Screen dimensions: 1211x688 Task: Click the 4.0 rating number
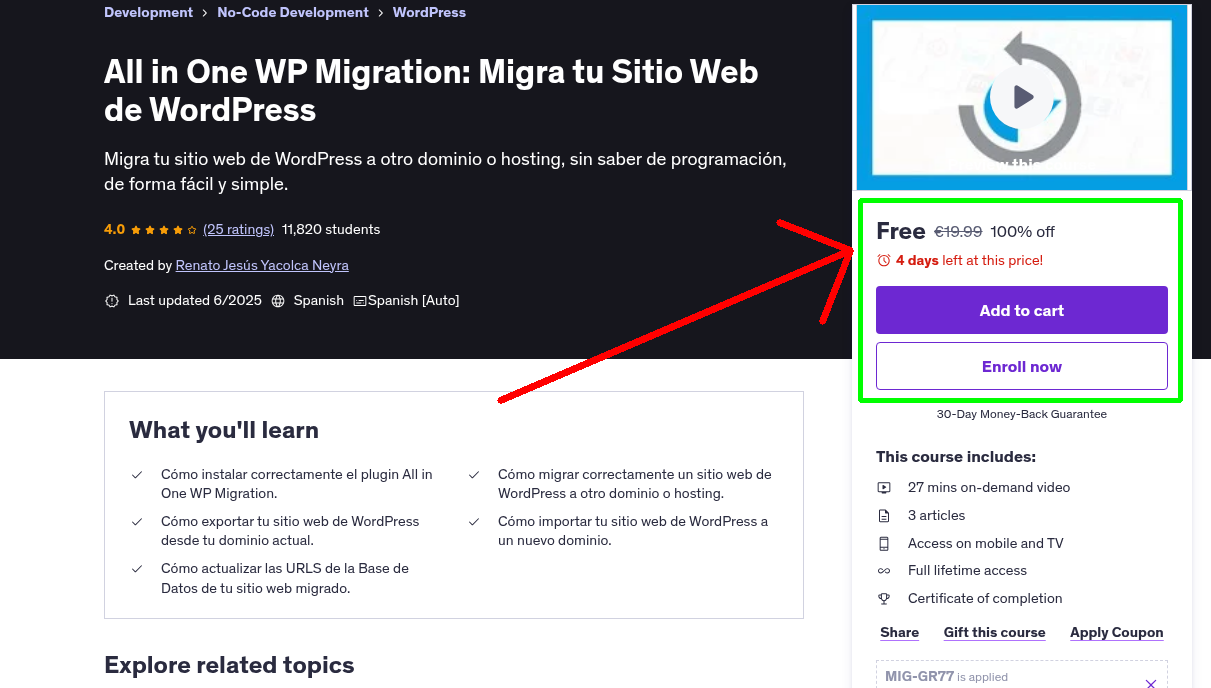114,229
